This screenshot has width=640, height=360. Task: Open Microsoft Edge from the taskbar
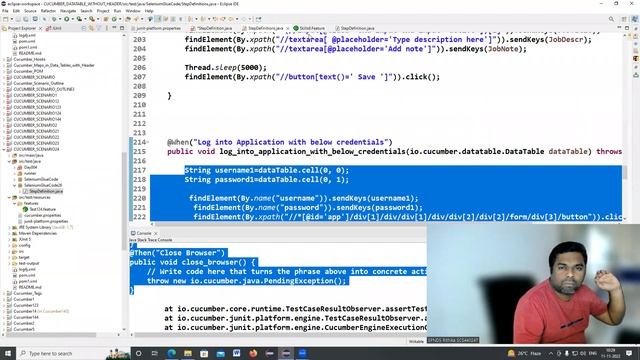(171, 353)
